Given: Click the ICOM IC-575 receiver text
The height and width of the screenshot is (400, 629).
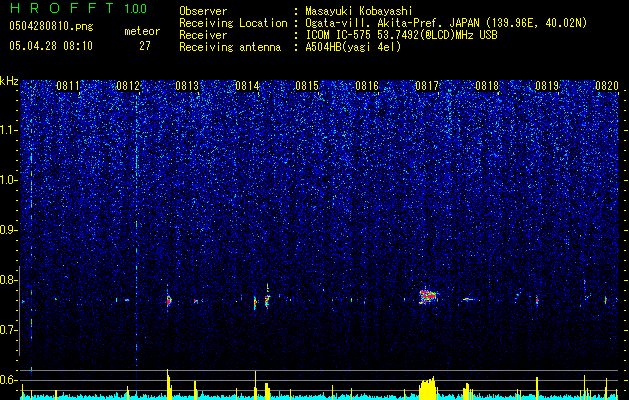Looking at the screenshot, I should [401, 35].
